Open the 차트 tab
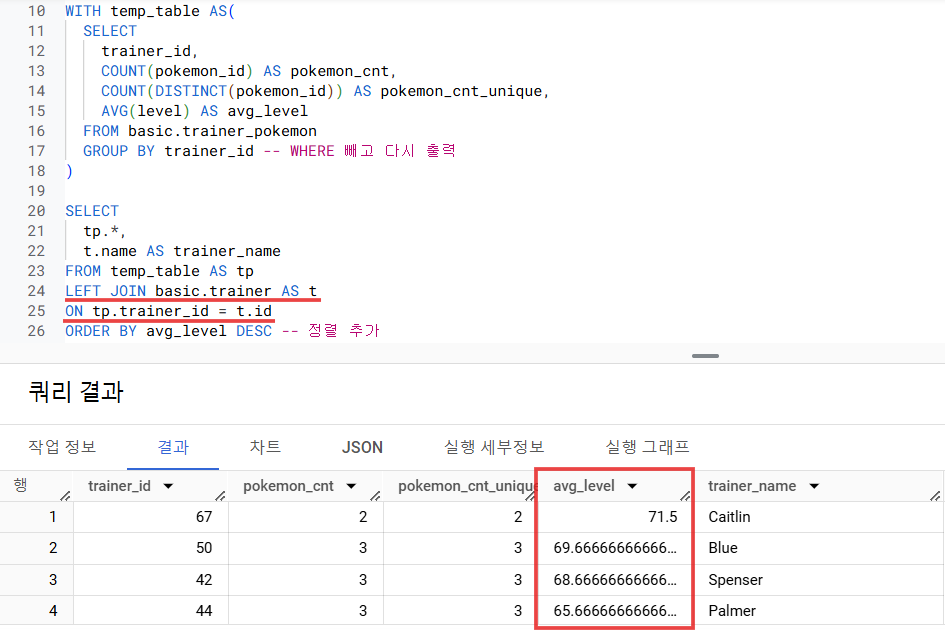Screen dimensions: 945x630 pyautogui.click(x=265, y=447)
